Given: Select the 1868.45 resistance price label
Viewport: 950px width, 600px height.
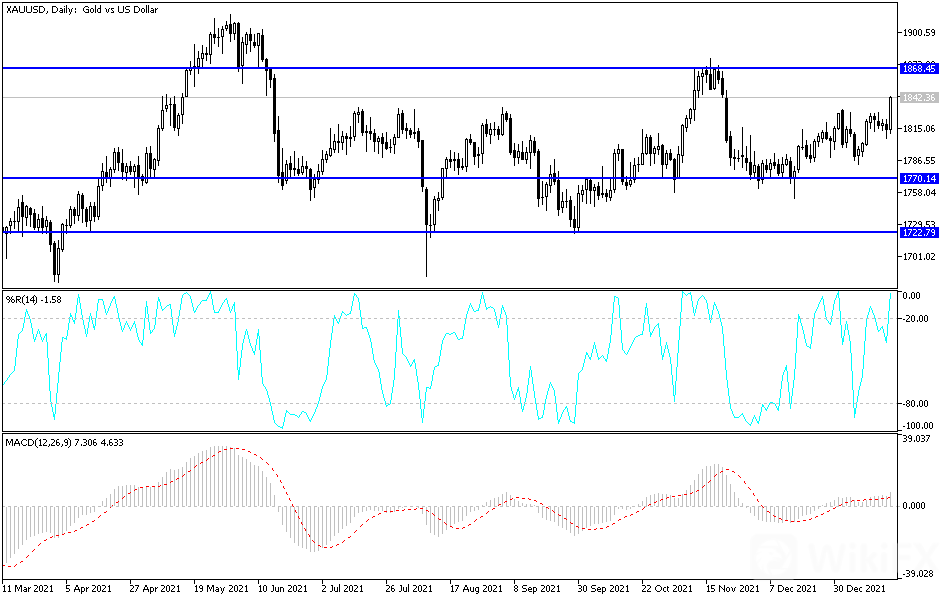Looking at the screenshot, I should point(918,69).
